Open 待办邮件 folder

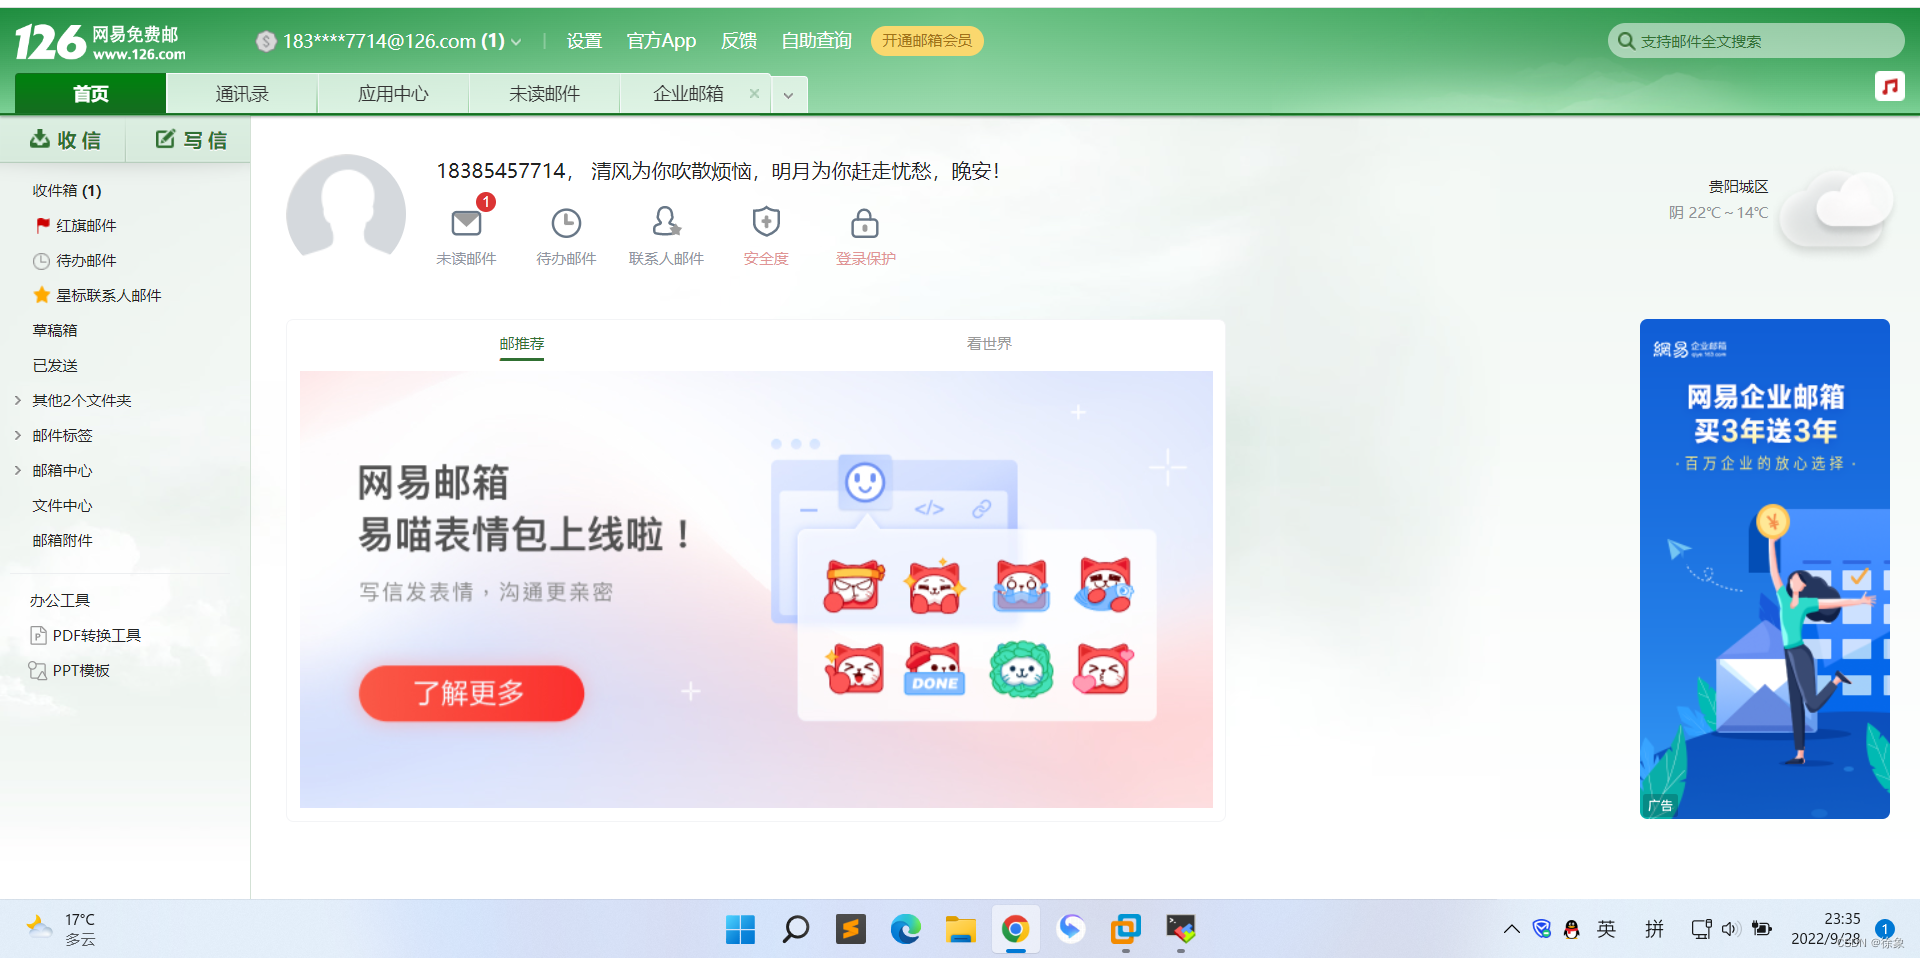[86, 260]
